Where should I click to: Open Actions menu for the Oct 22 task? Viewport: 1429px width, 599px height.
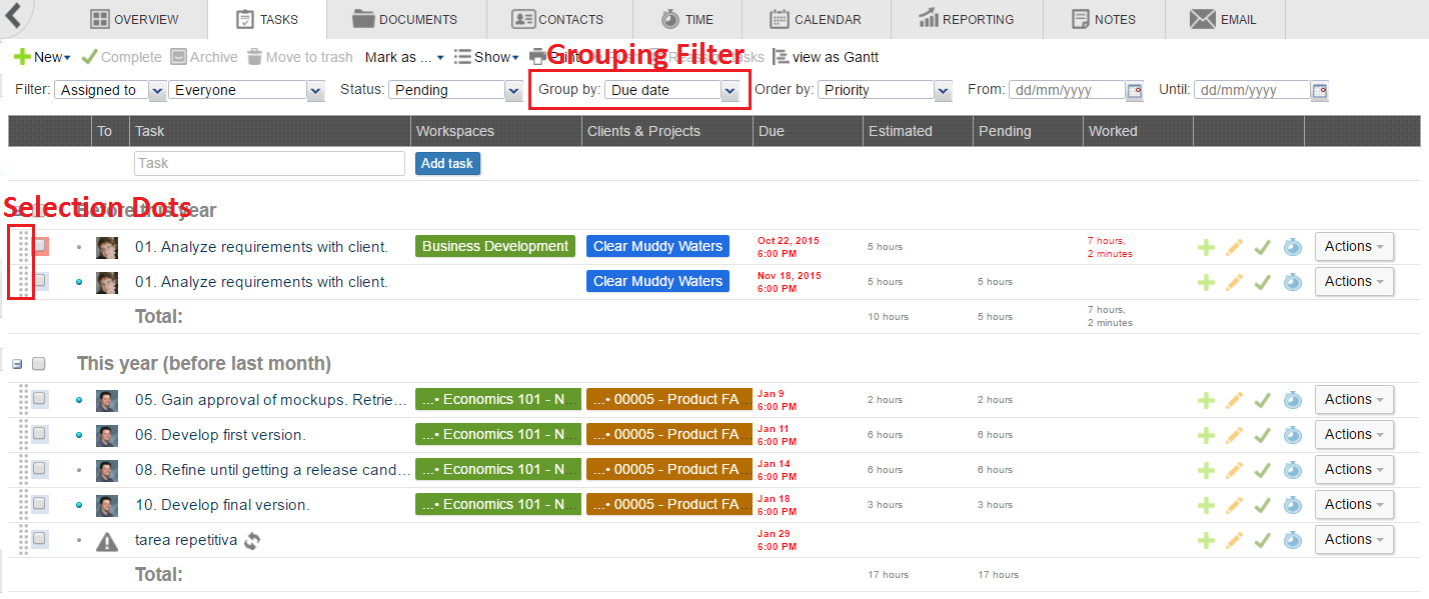[1353, 247]
